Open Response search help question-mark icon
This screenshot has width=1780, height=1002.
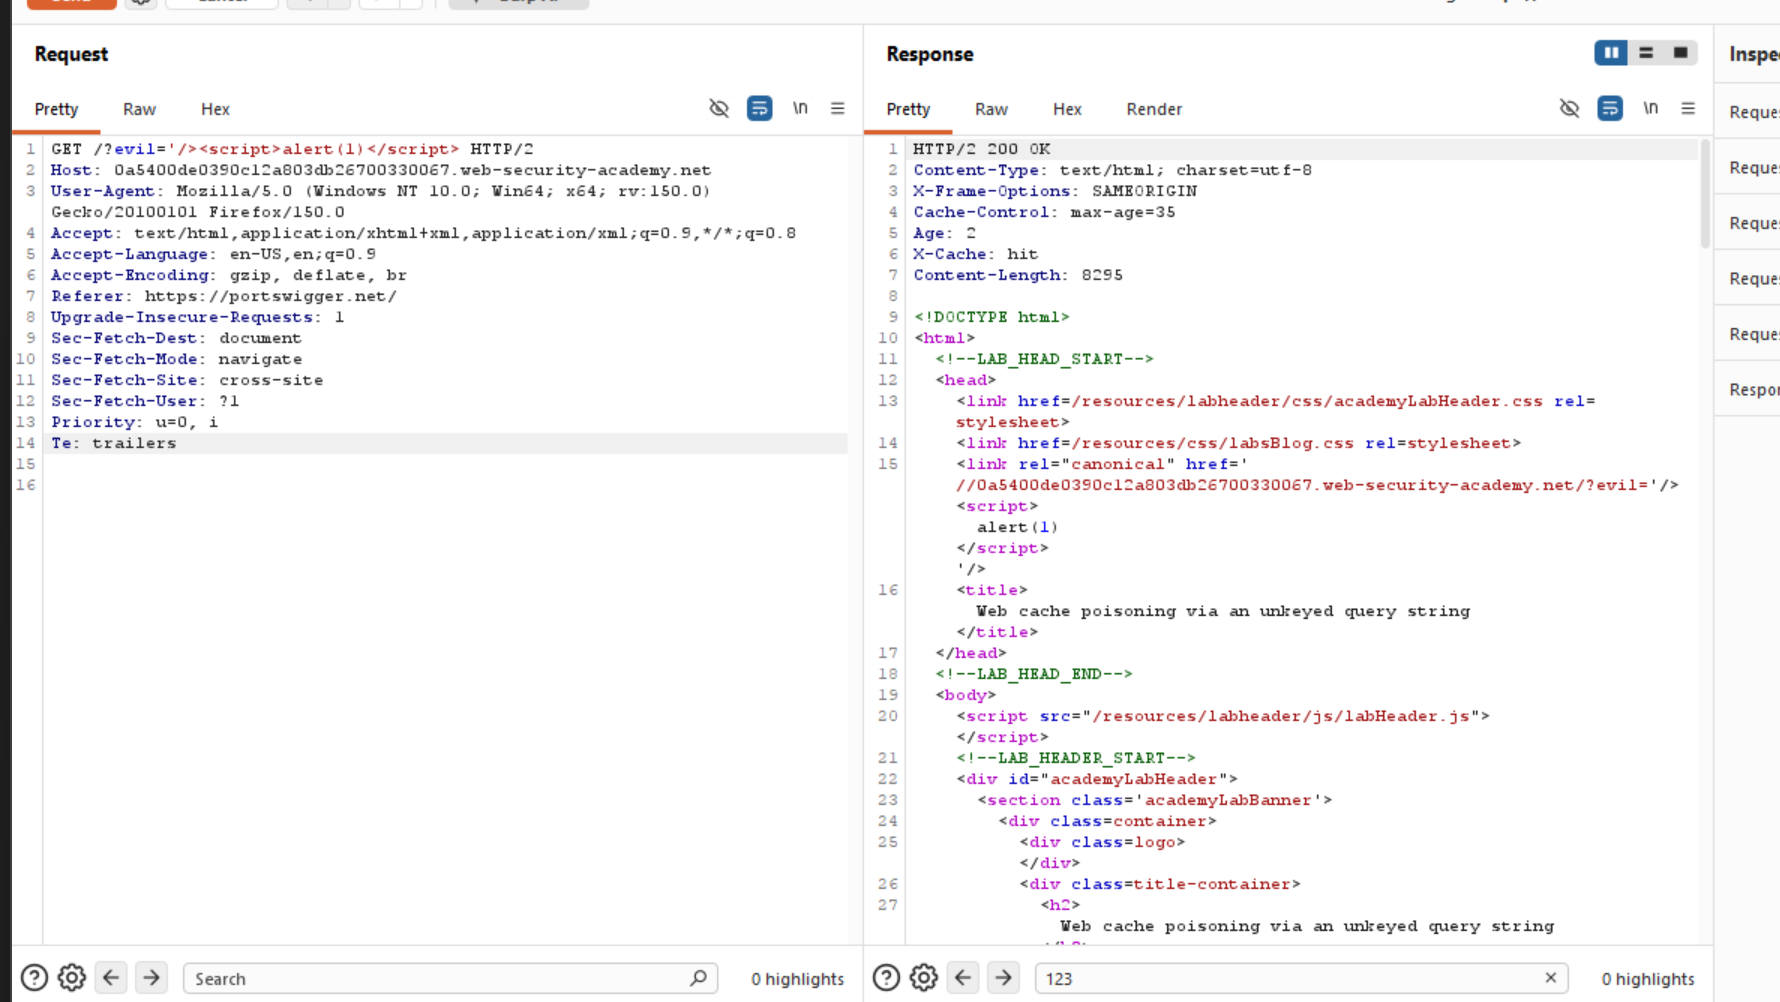[x=886, y=978]
